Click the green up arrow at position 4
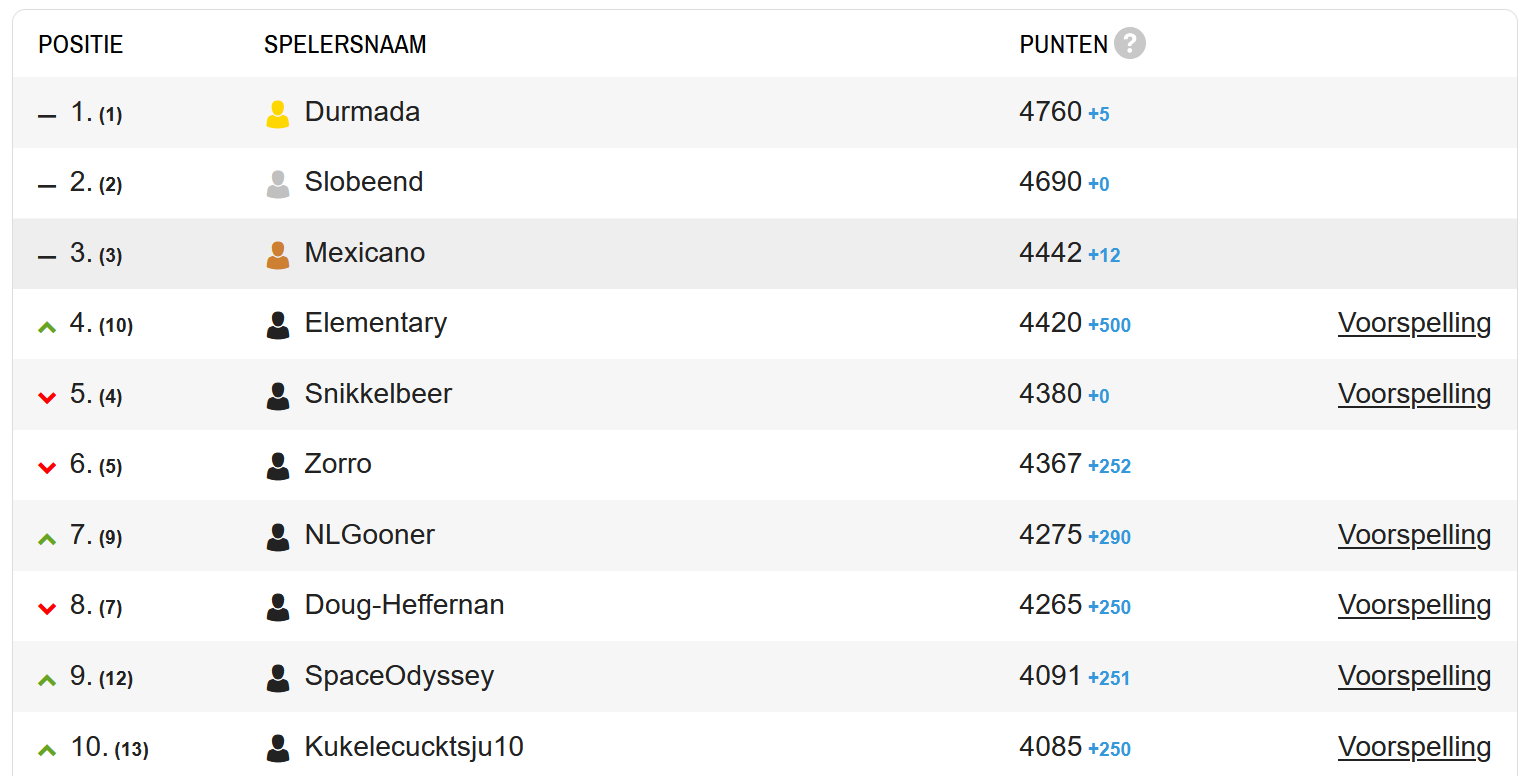The image size is (1531, 776). (47, 326)
